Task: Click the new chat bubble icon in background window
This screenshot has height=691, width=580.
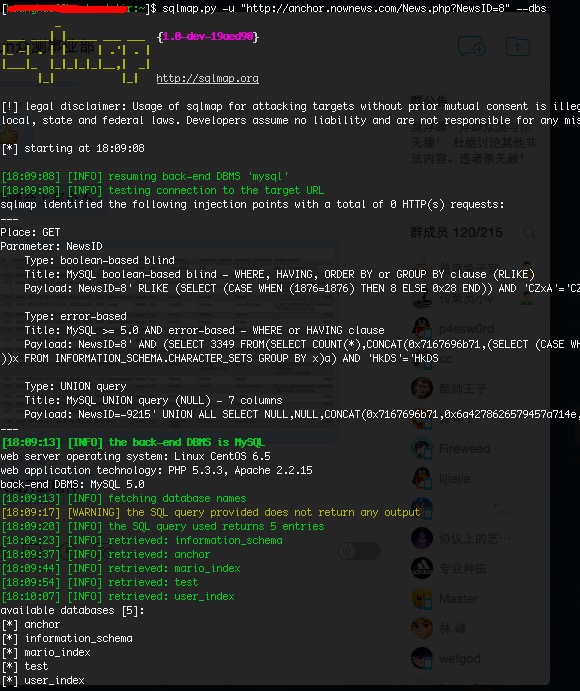Action: pos(472,46)
